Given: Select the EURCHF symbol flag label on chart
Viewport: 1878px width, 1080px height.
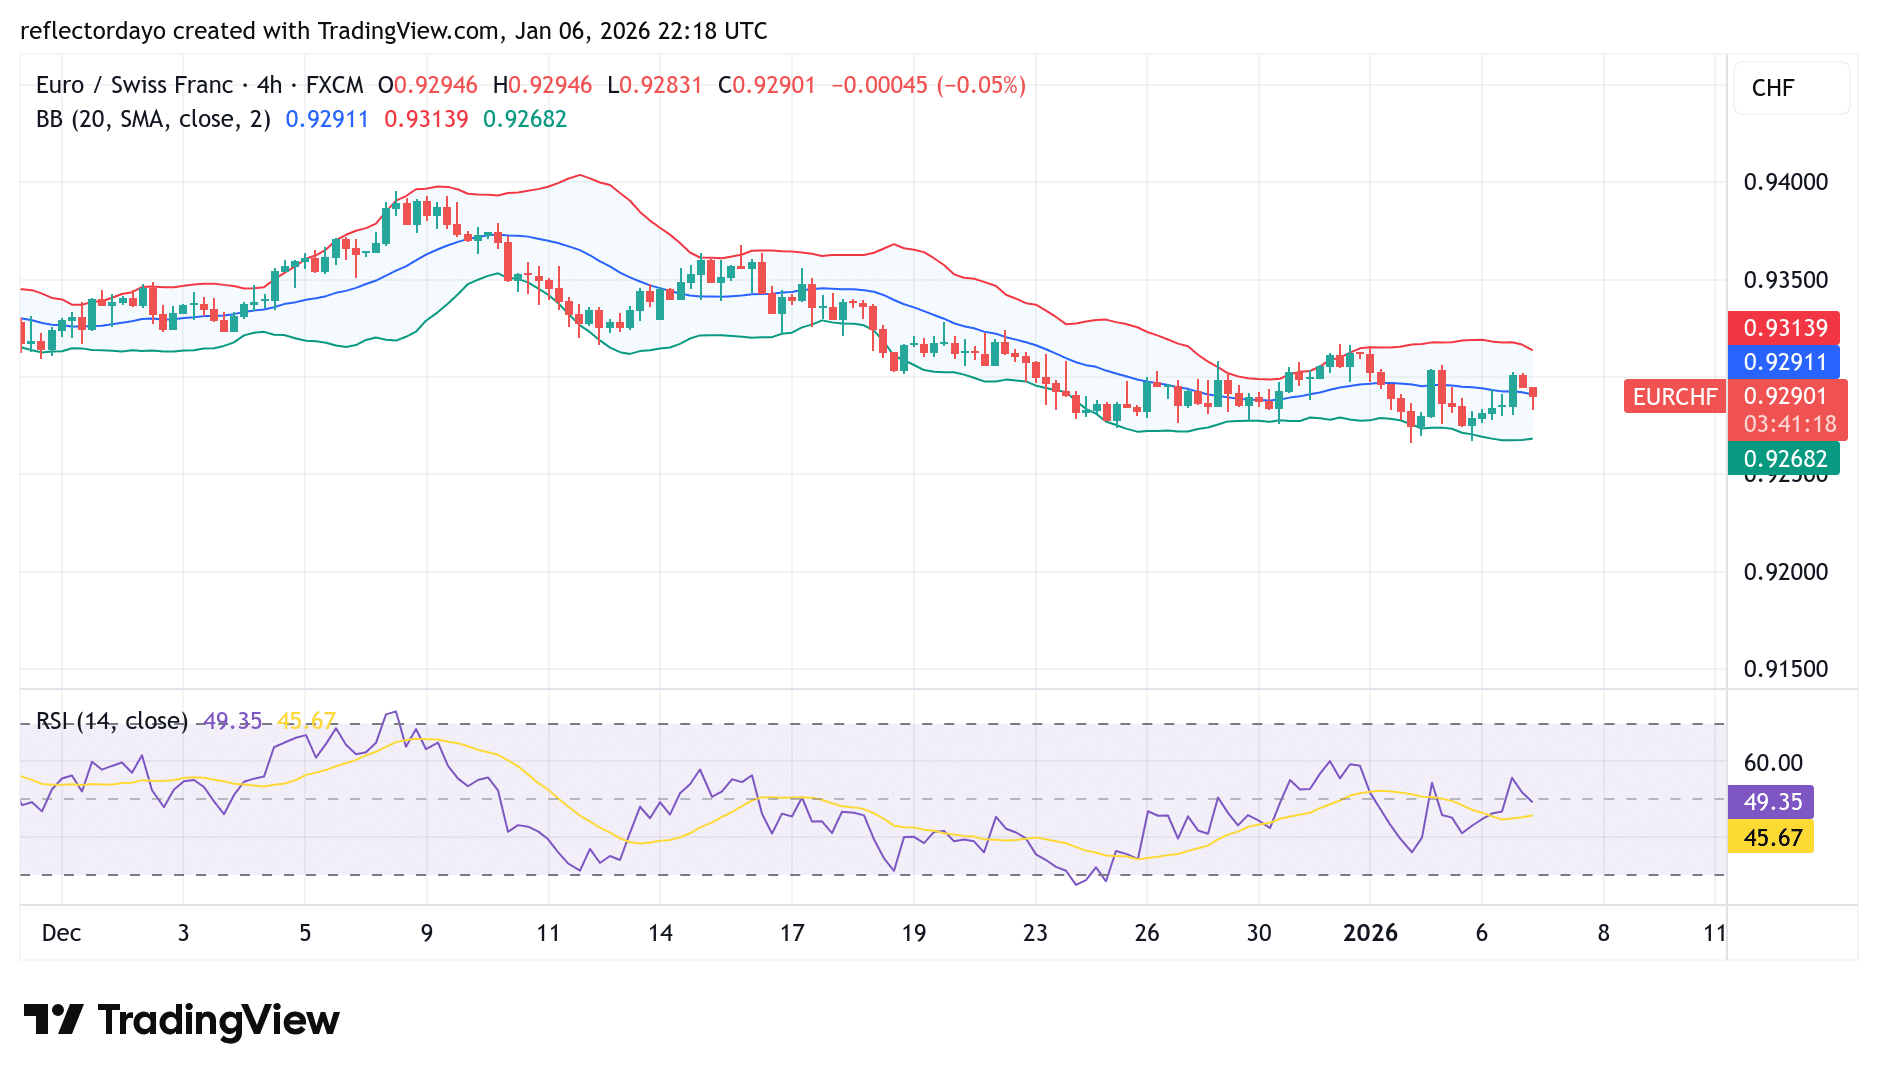Looking at the screenshot, I should click(x=1674, y=397).
